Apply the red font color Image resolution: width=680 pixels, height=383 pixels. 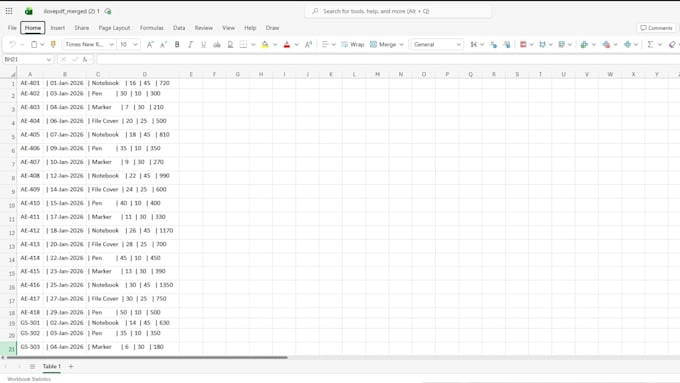point(287,44)
